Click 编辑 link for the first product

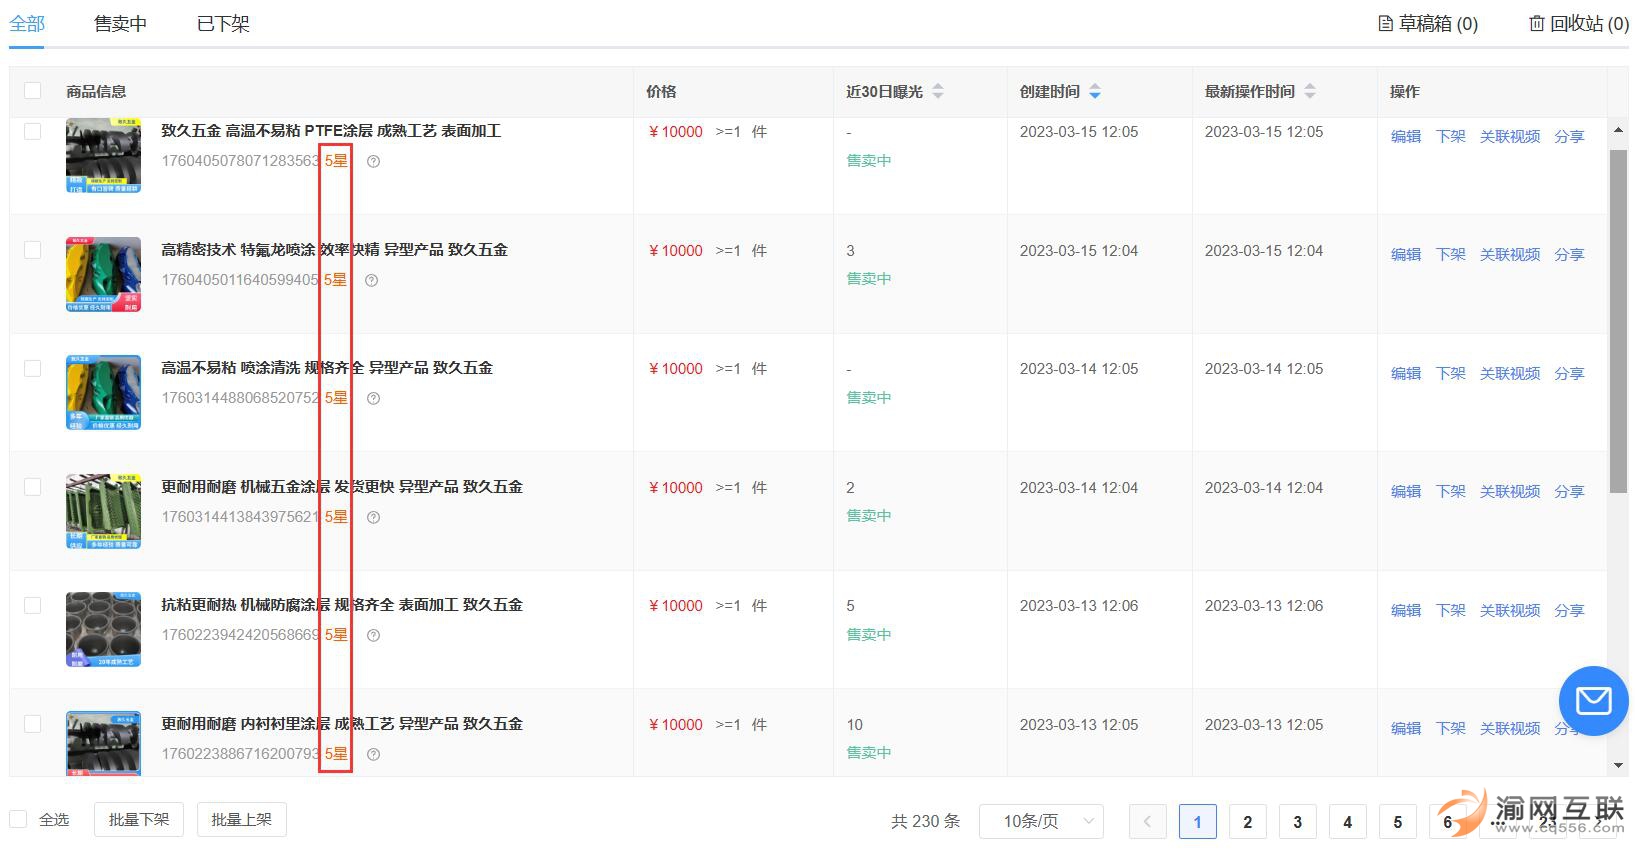[x=1405, y=137]
